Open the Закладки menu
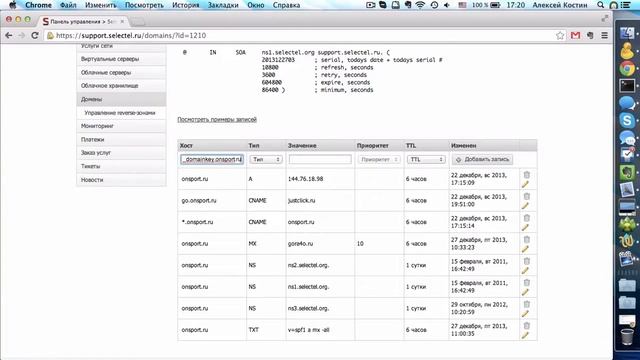640x360 pixels. 223,5
